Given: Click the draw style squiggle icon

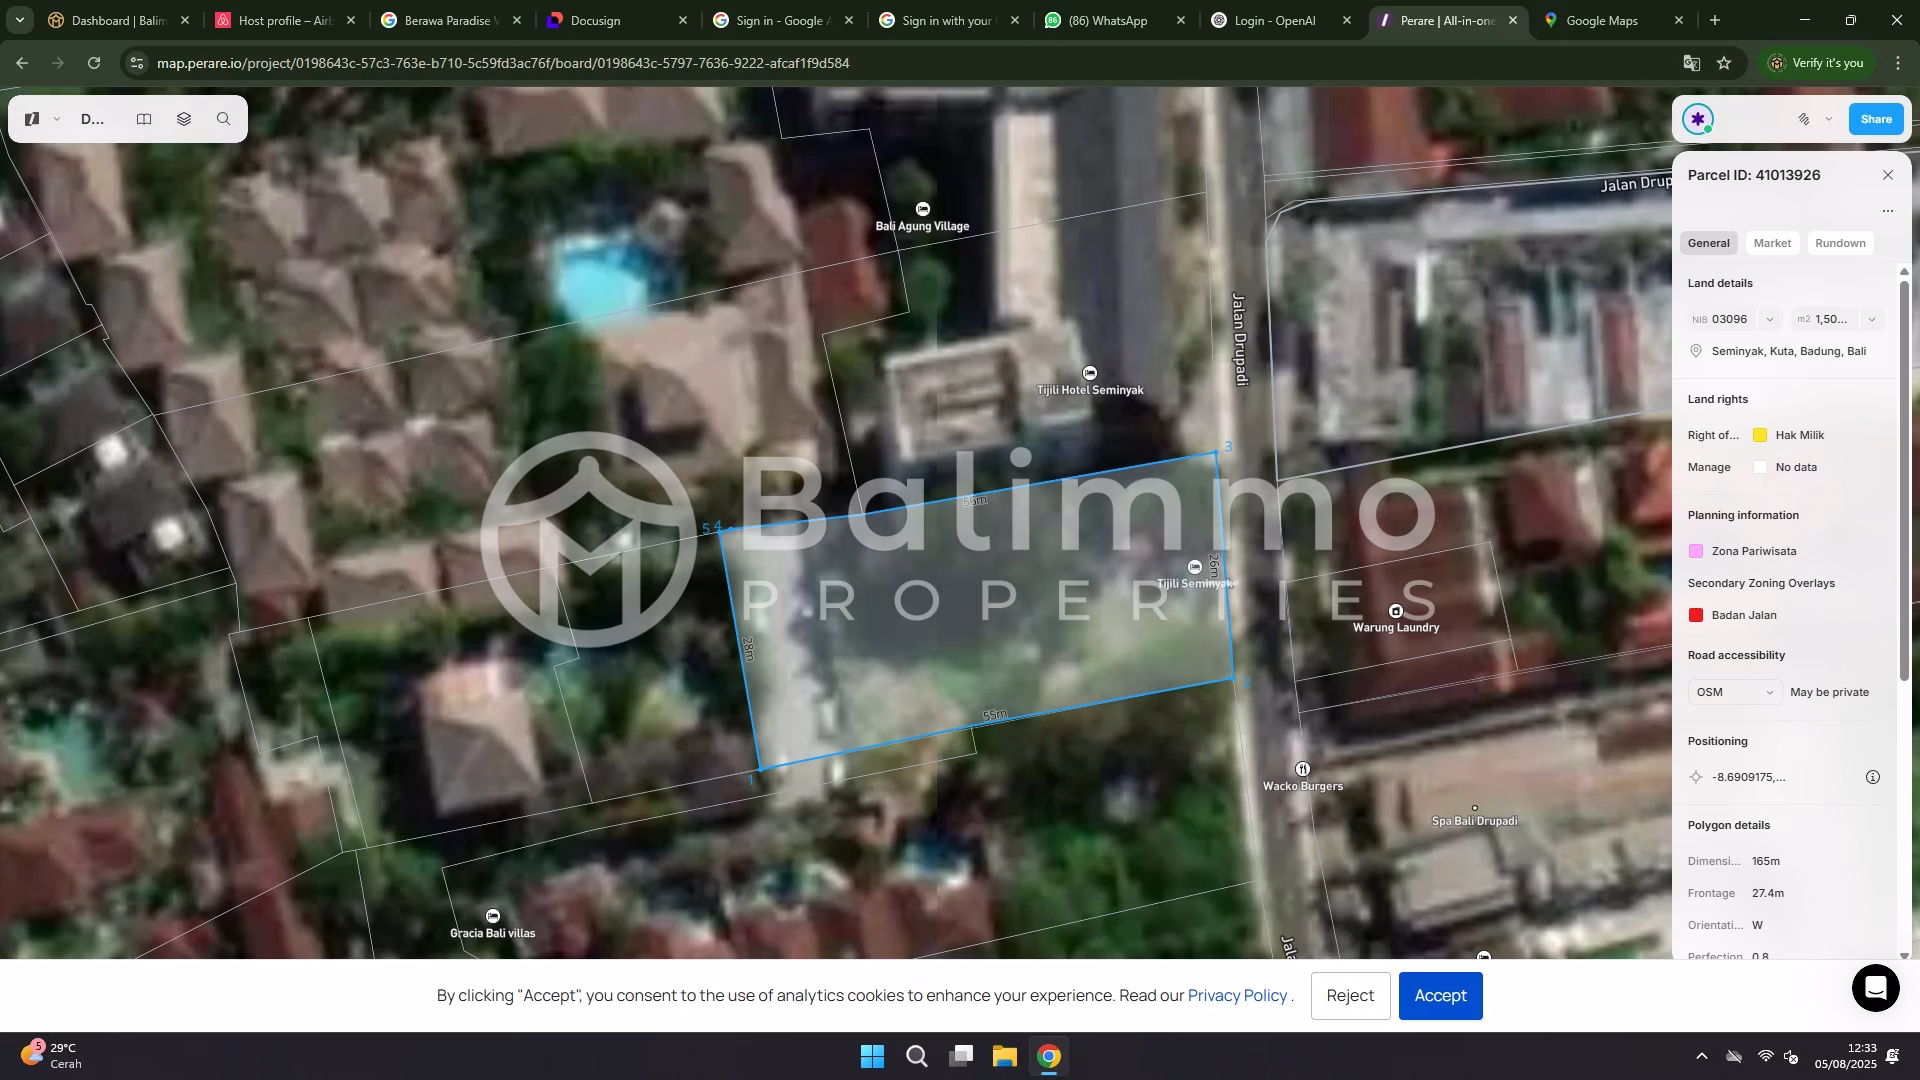Looking at the screenshot, I should click(1804, 119).
